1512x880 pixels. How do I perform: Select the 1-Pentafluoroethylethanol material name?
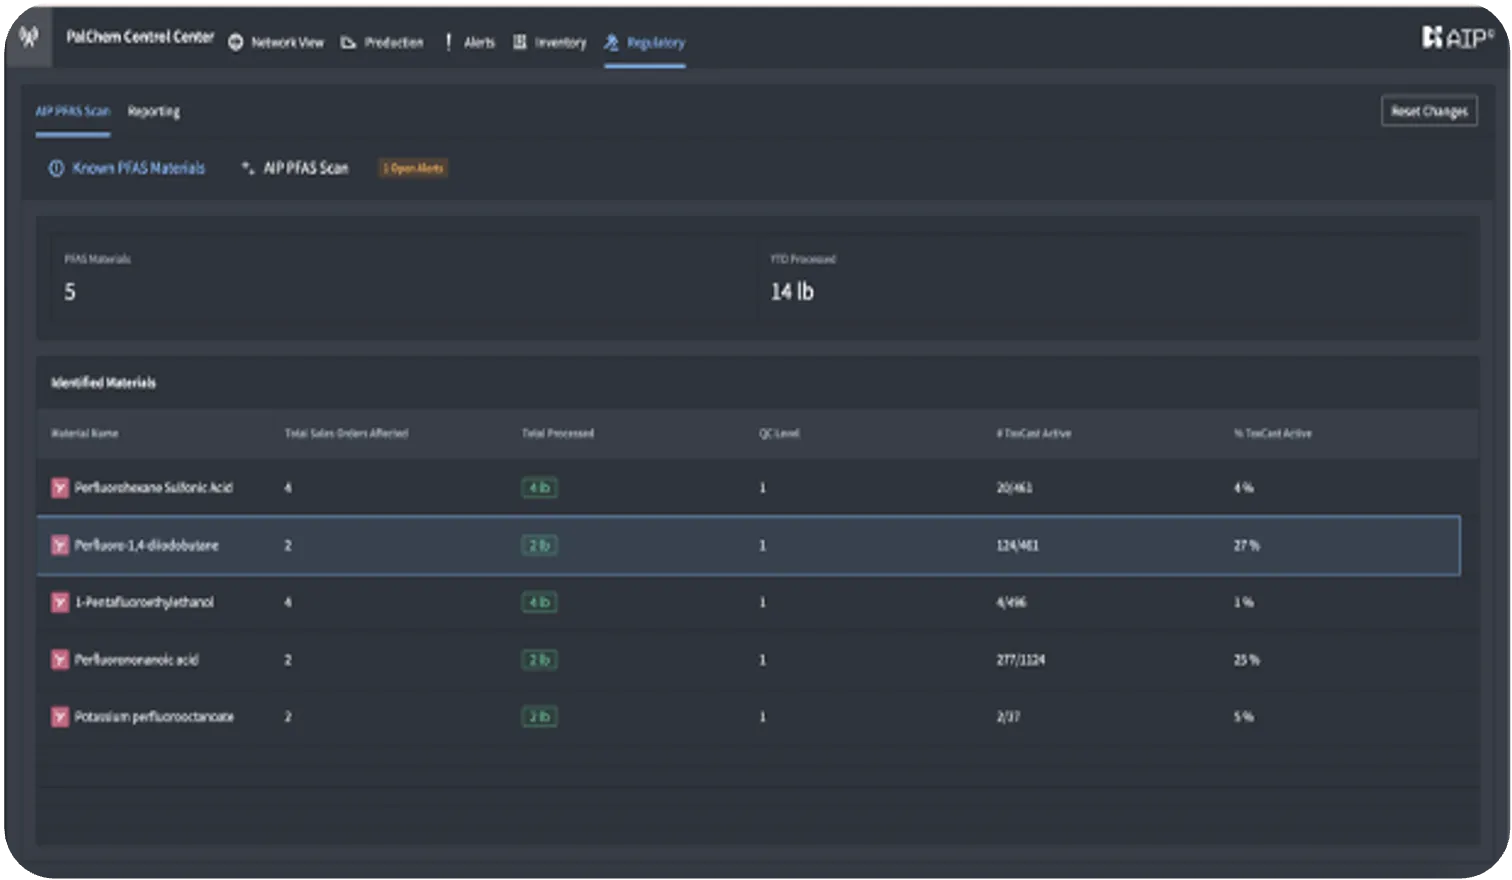coord(145,602)
